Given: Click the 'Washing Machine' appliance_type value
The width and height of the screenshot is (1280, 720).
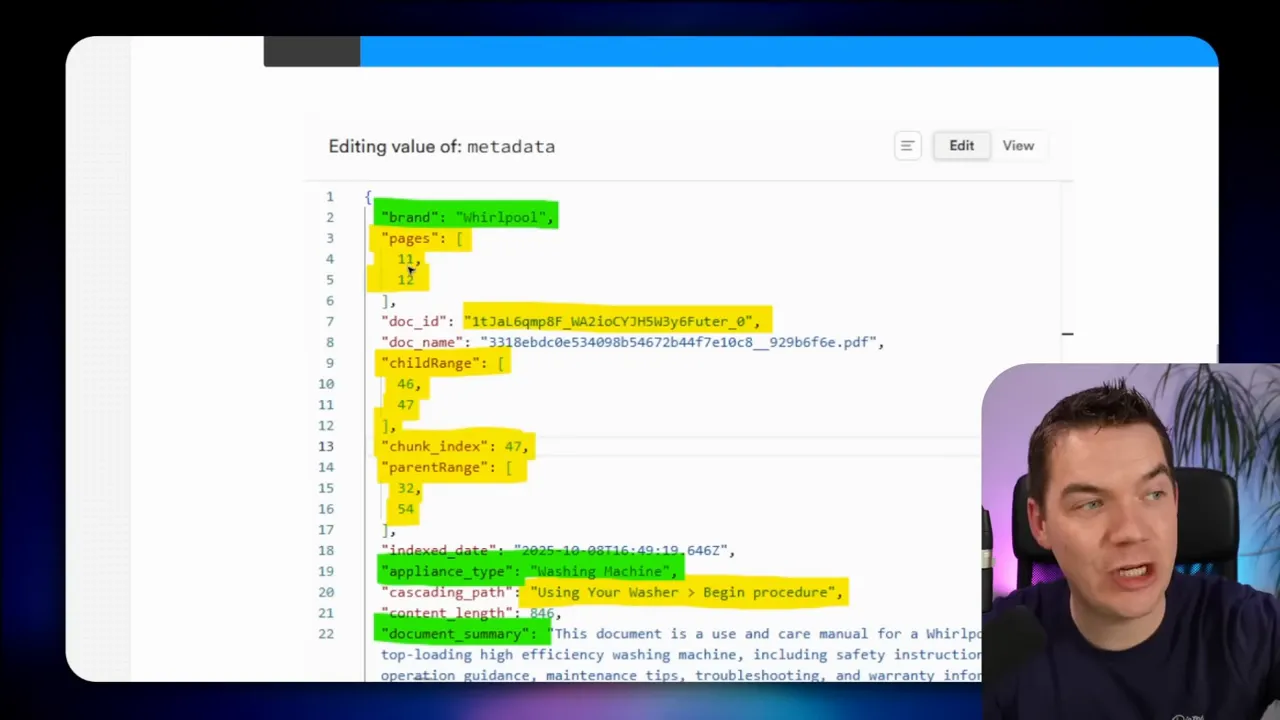Looking at the screenshot, I should (600, 571).
